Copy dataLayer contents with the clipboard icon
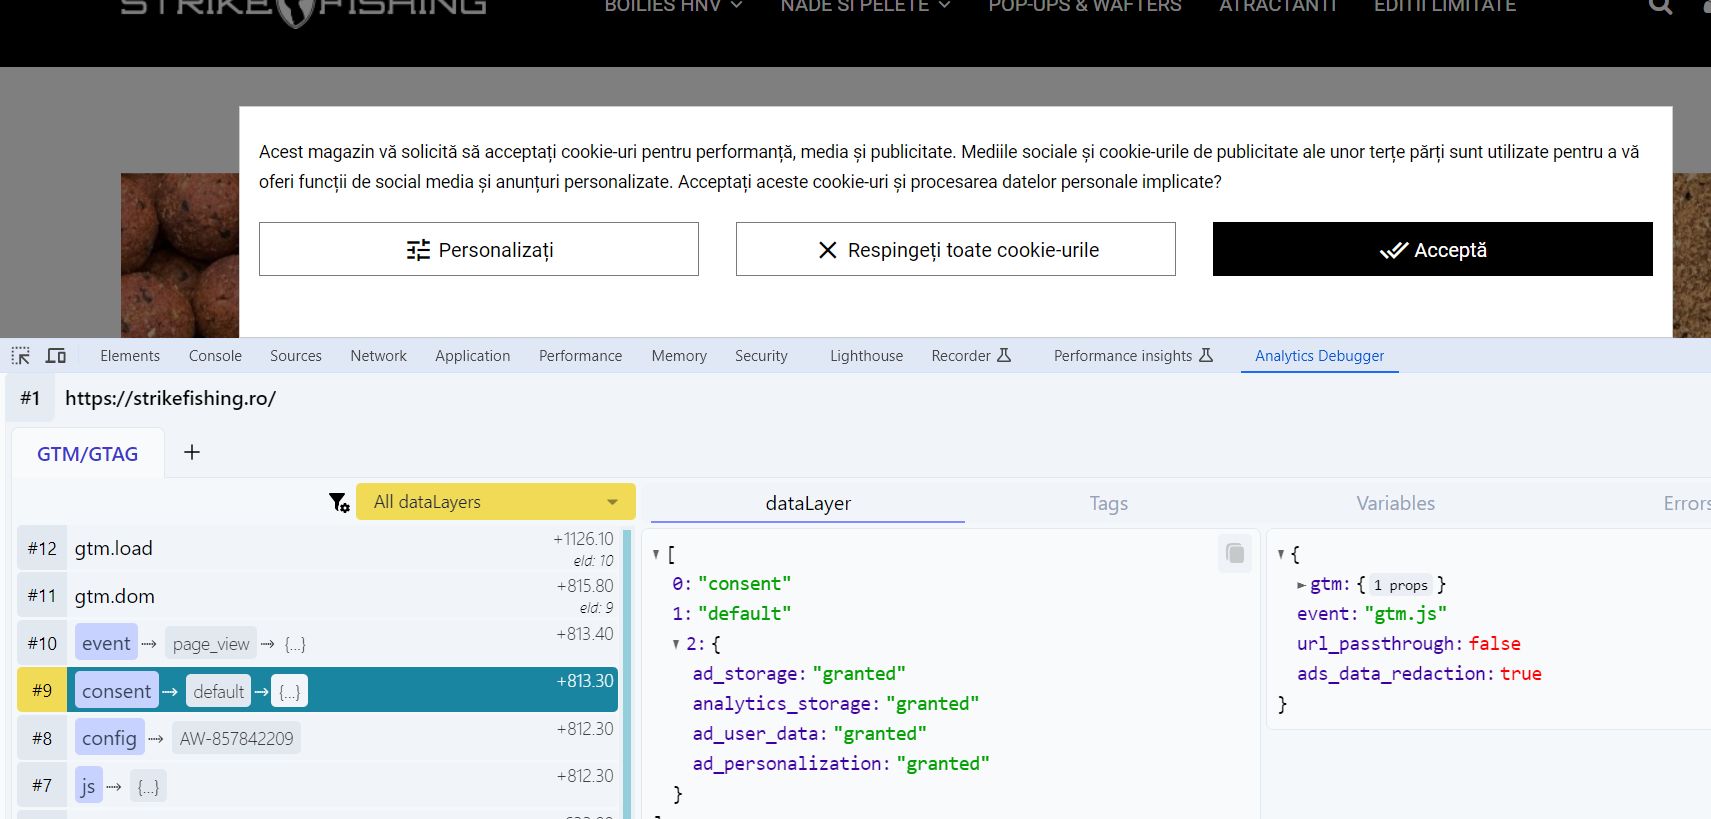Screen dimensions: 1711x819 coord(1235,553)
